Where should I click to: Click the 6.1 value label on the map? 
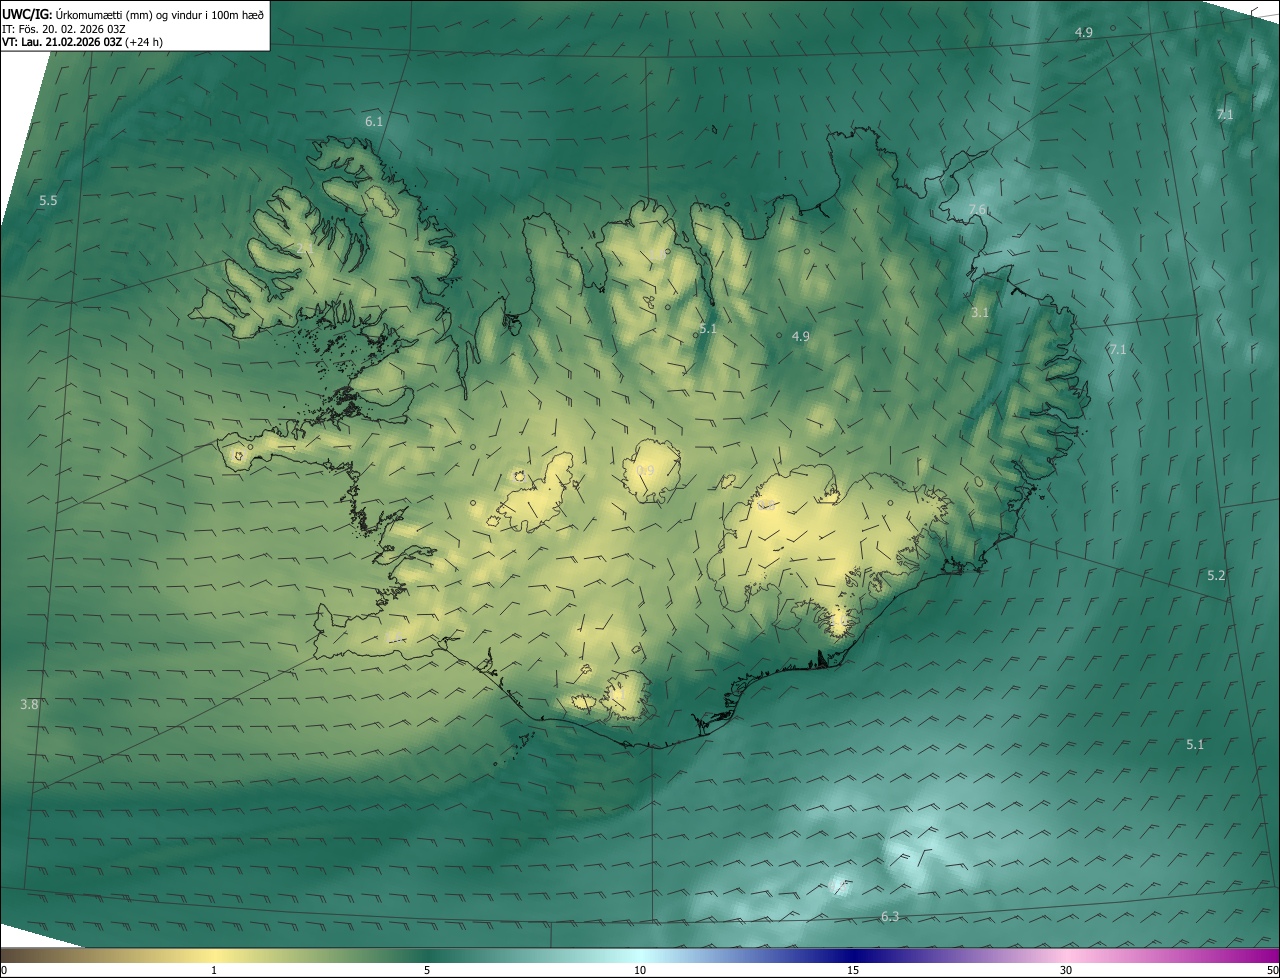pos(374,121)
